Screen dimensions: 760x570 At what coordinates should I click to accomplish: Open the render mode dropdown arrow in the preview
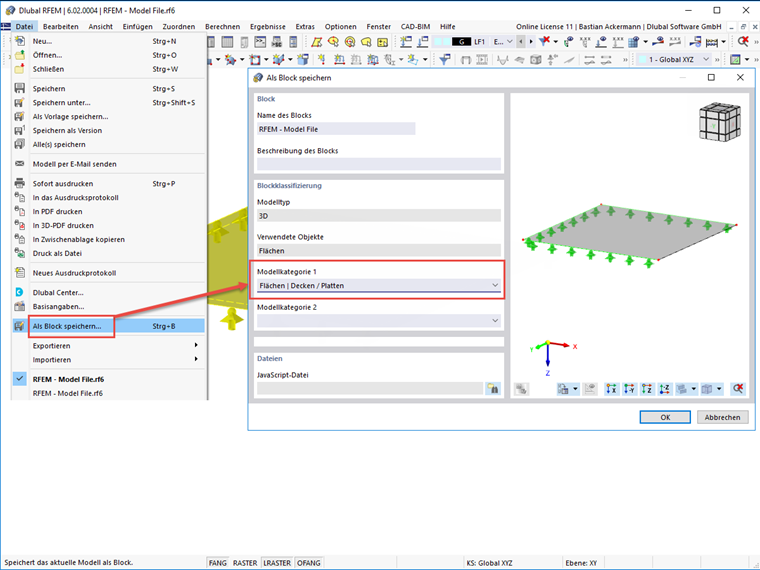pyautogui.click(x=694, y=389)
